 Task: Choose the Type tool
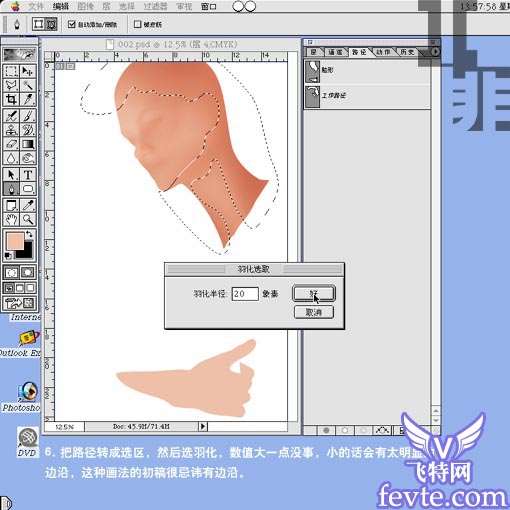click(28, 174)
